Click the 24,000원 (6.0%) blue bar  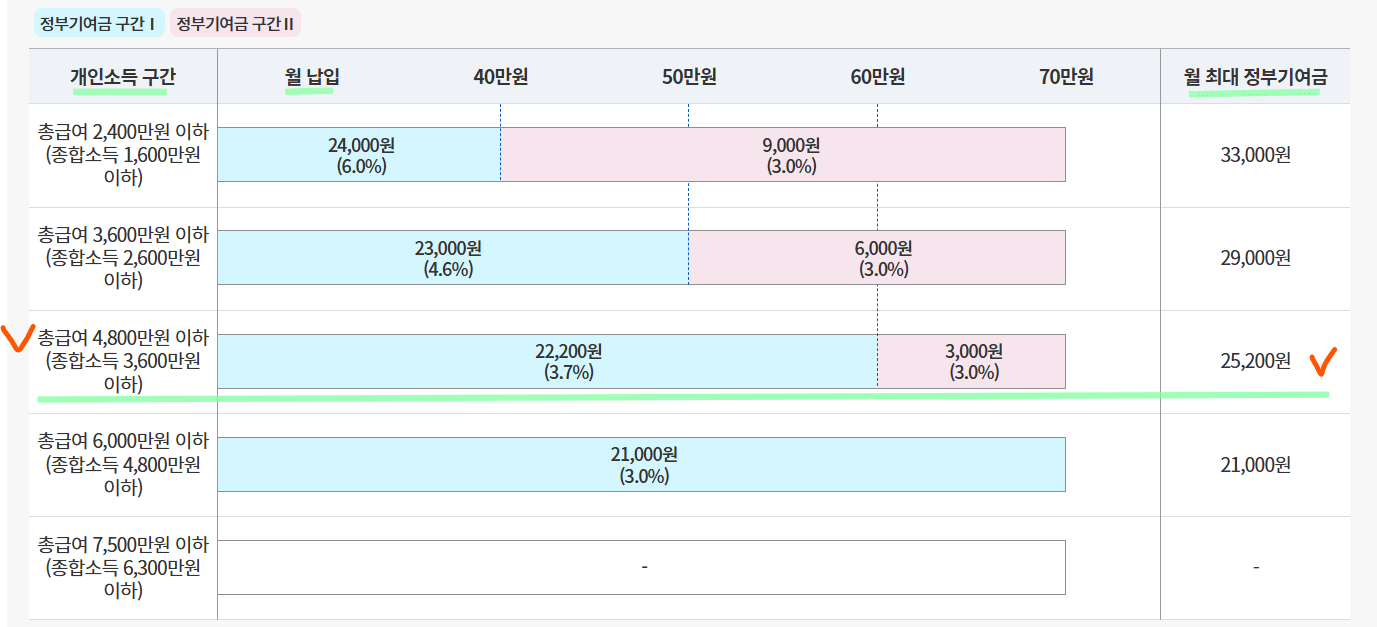tap(359, 155)
